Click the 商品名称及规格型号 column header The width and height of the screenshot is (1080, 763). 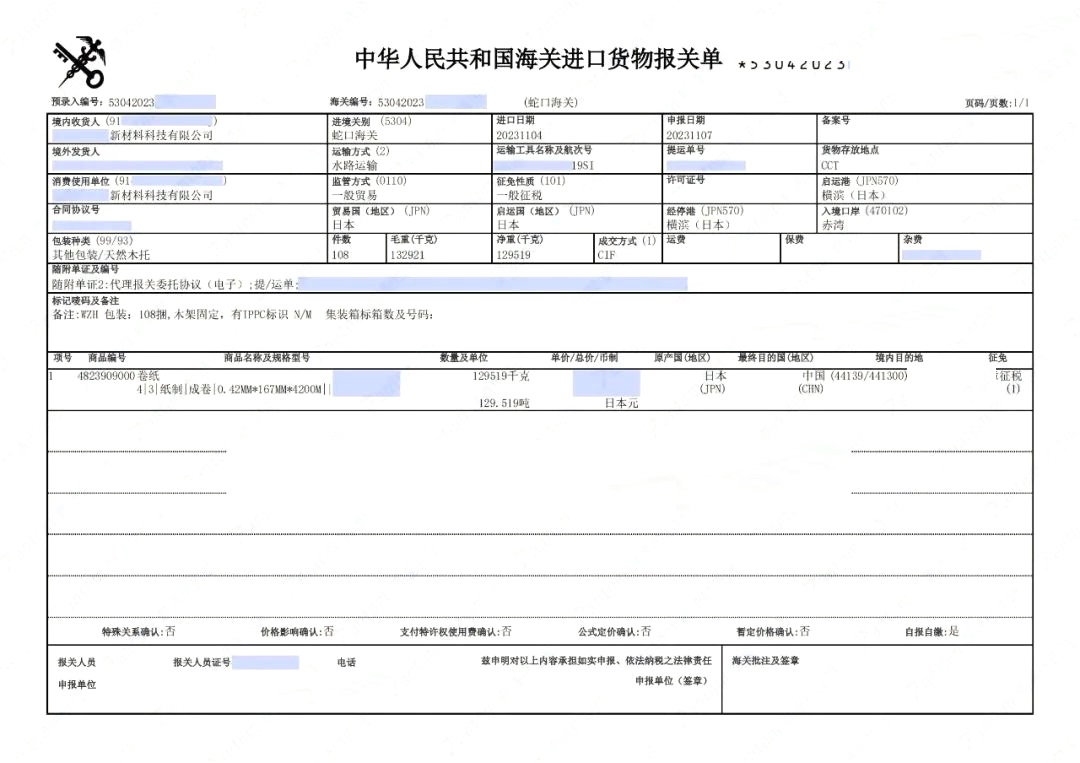click(x=267, y=358)
